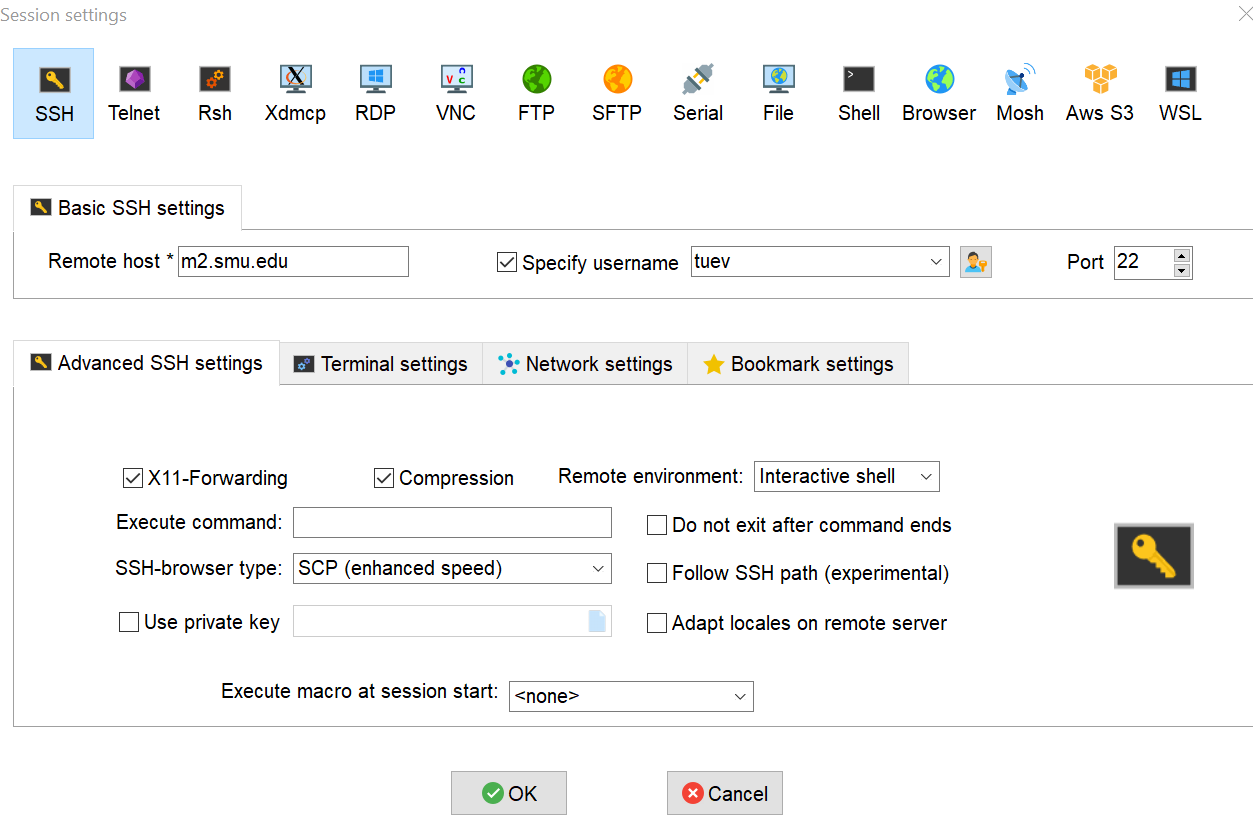Open the RDP session type

point(375,94)
